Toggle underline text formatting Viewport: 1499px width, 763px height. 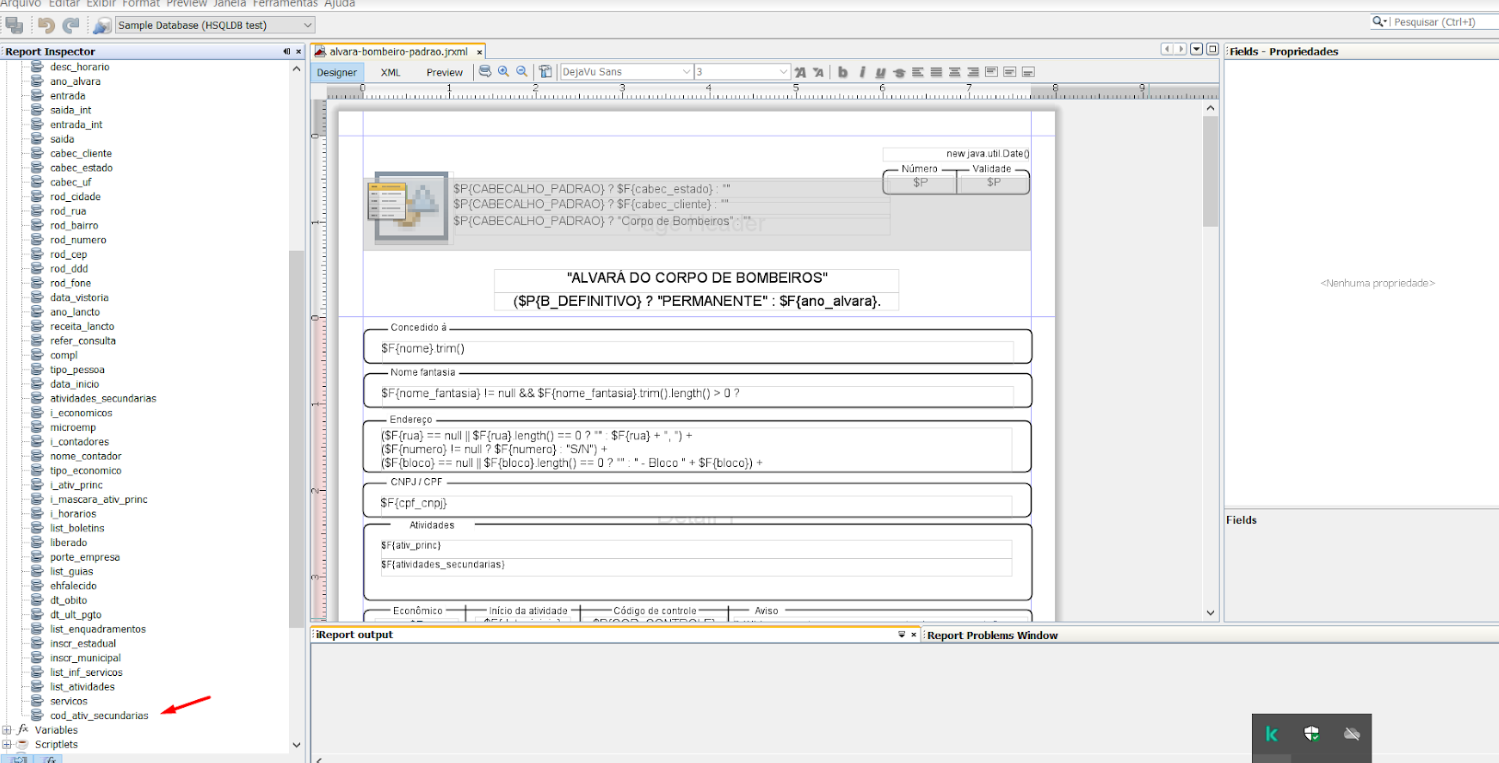880,72
